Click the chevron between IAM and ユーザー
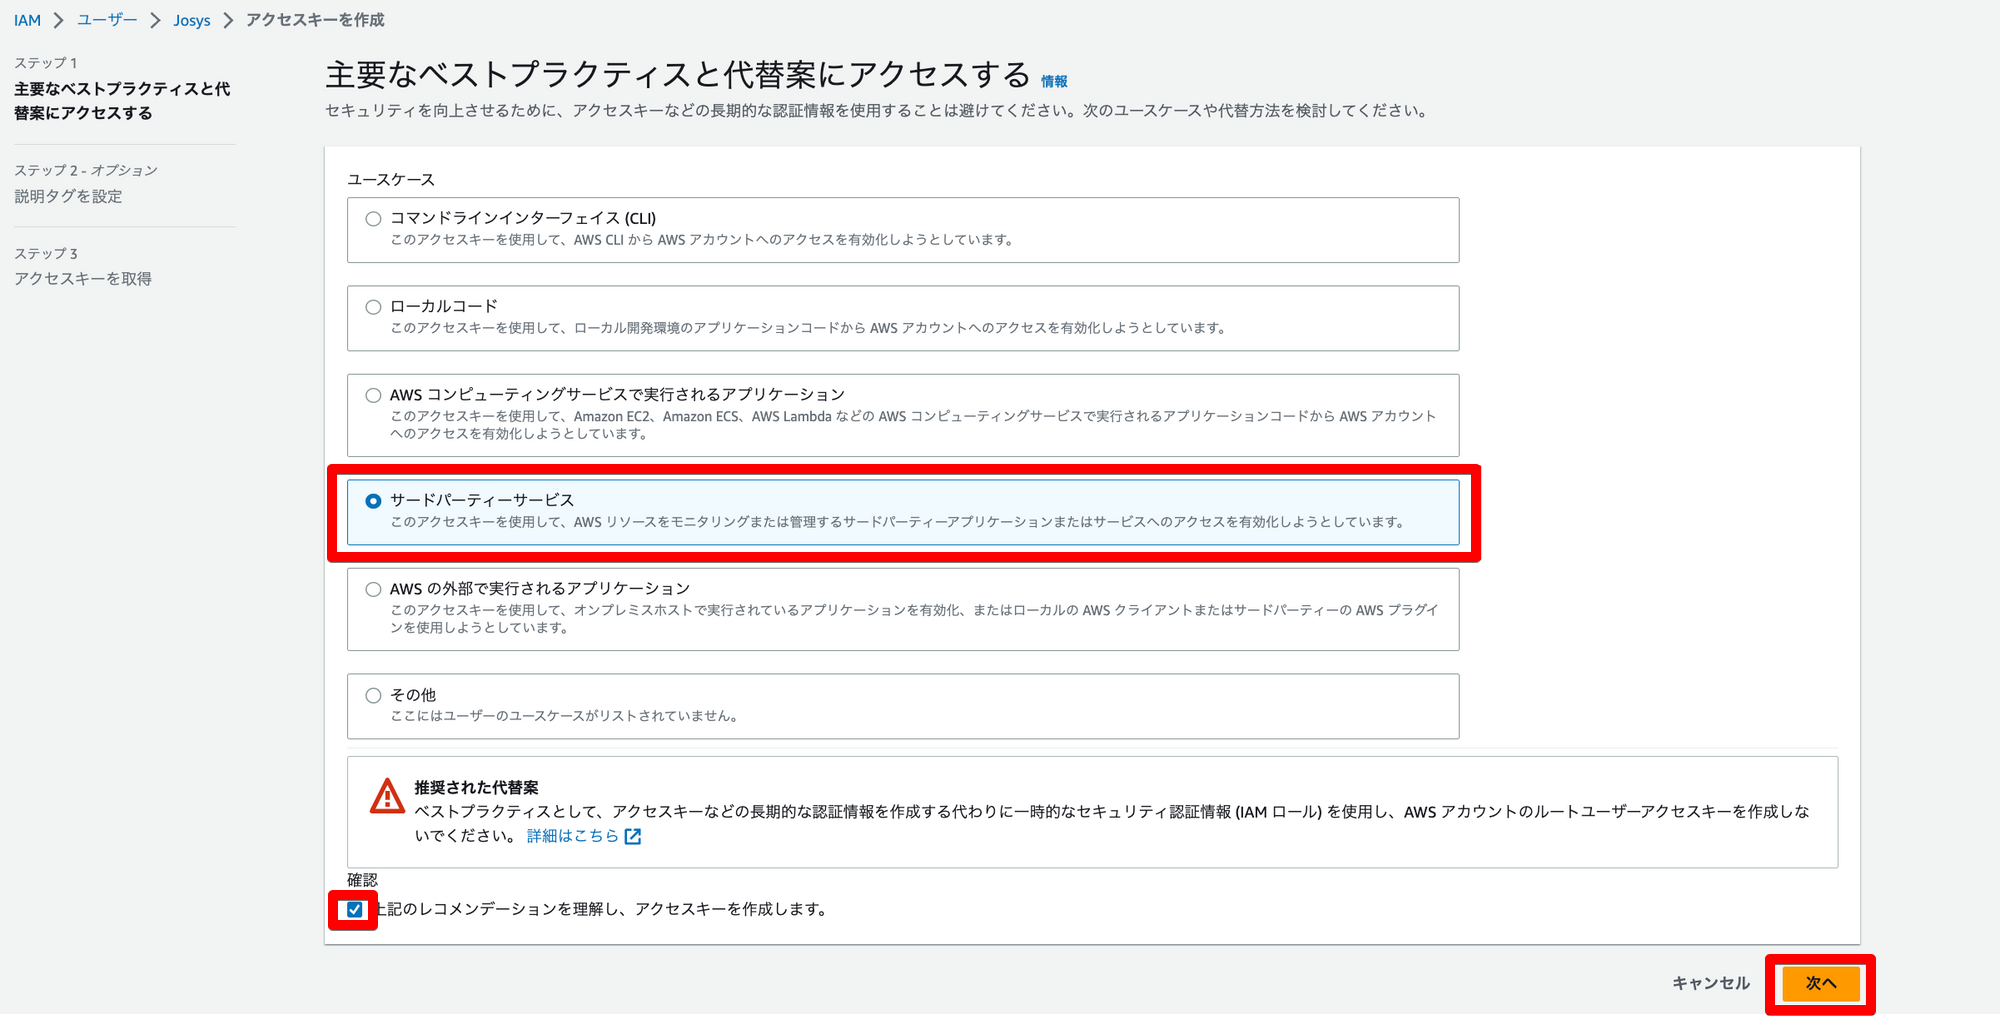2000x1019 pixels. (x=59, y=20)
